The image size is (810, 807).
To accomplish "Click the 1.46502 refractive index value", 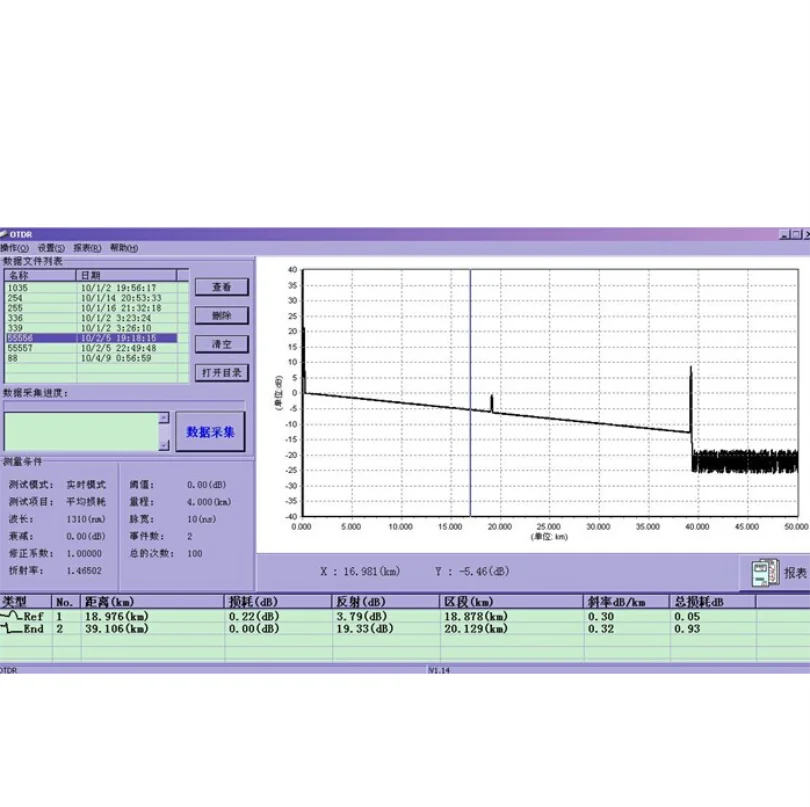I will 84,571.
